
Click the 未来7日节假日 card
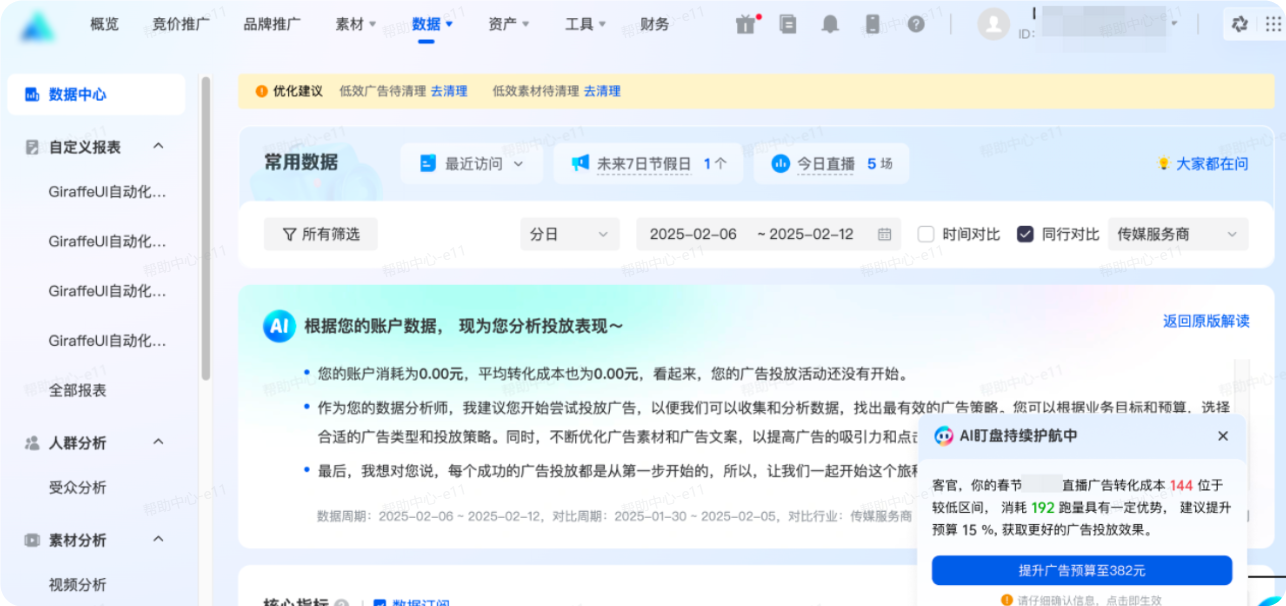click(648, 163)
